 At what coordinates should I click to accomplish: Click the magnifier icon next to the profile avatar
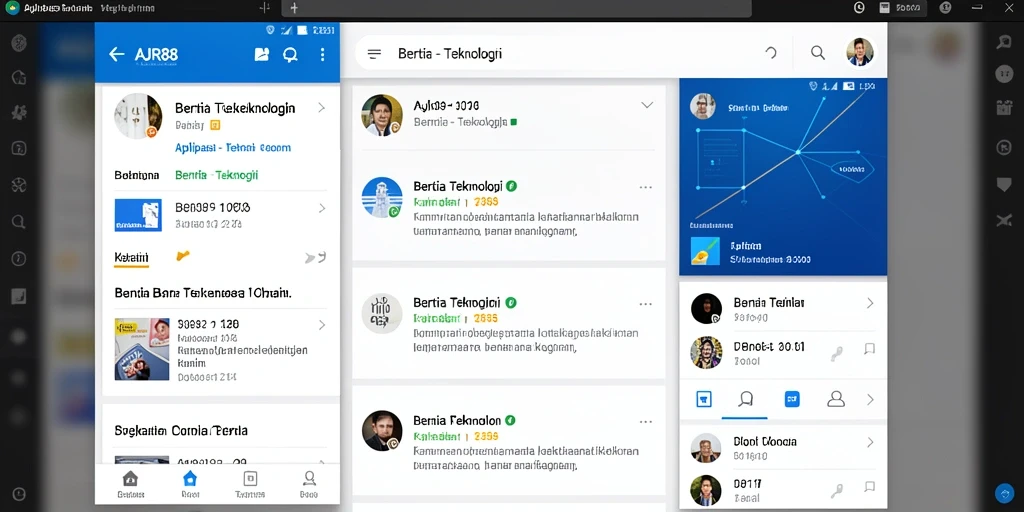(818, 53)
